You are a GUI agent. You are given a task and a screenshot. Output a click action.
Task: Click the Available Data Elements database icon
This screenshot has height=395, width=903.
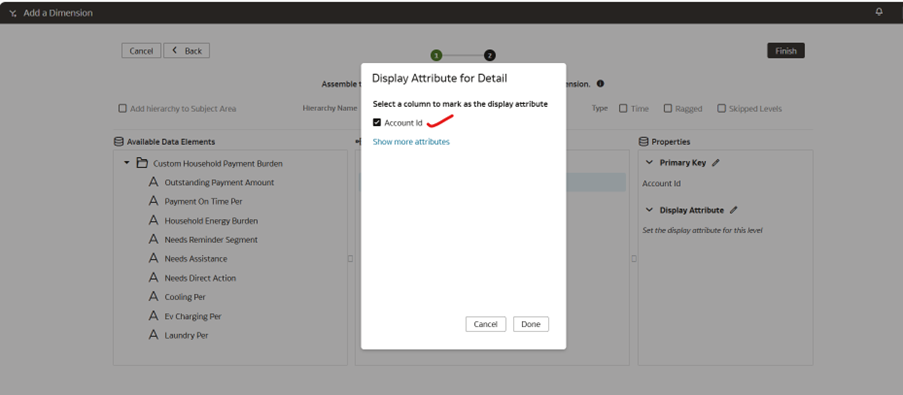(x=119, y=142)
